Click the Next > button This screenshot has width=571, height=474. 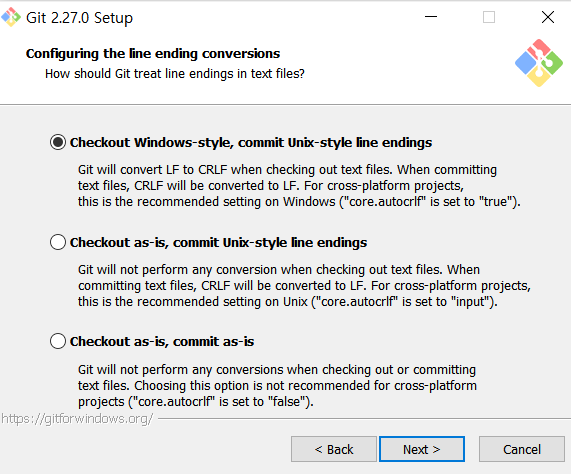coord(422,449)
